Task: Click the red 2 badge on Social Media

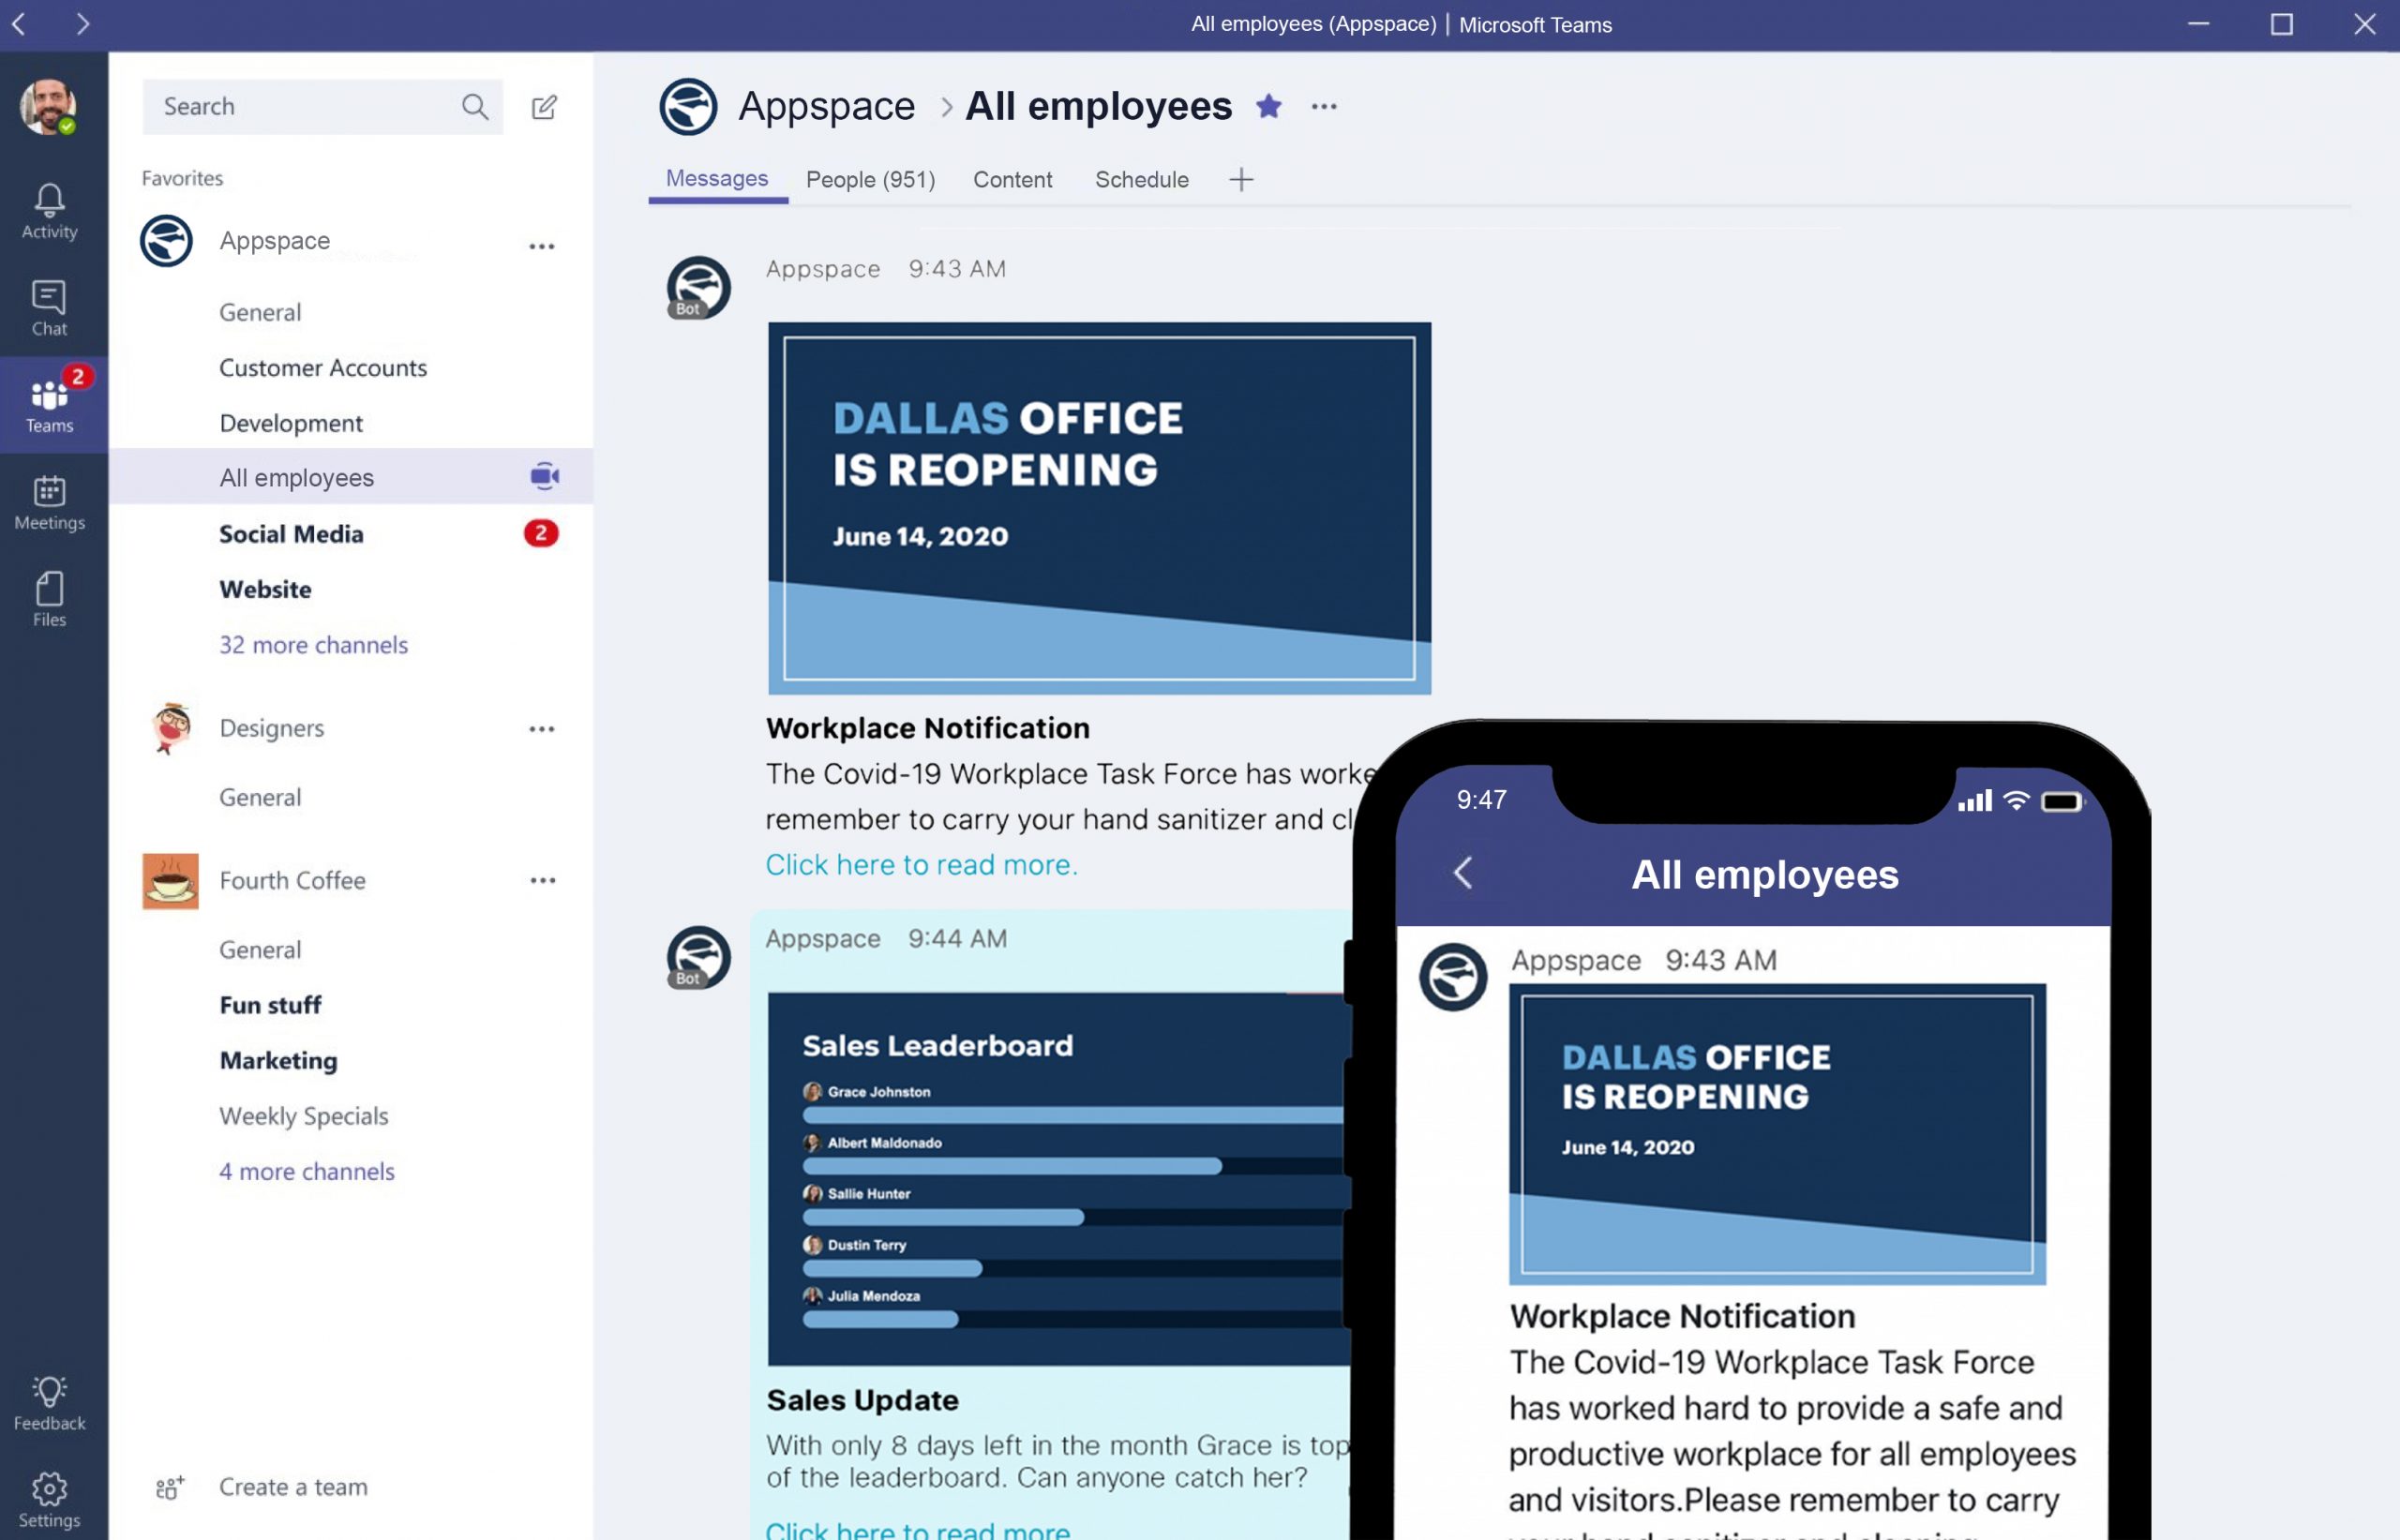Action: point(541,533)
